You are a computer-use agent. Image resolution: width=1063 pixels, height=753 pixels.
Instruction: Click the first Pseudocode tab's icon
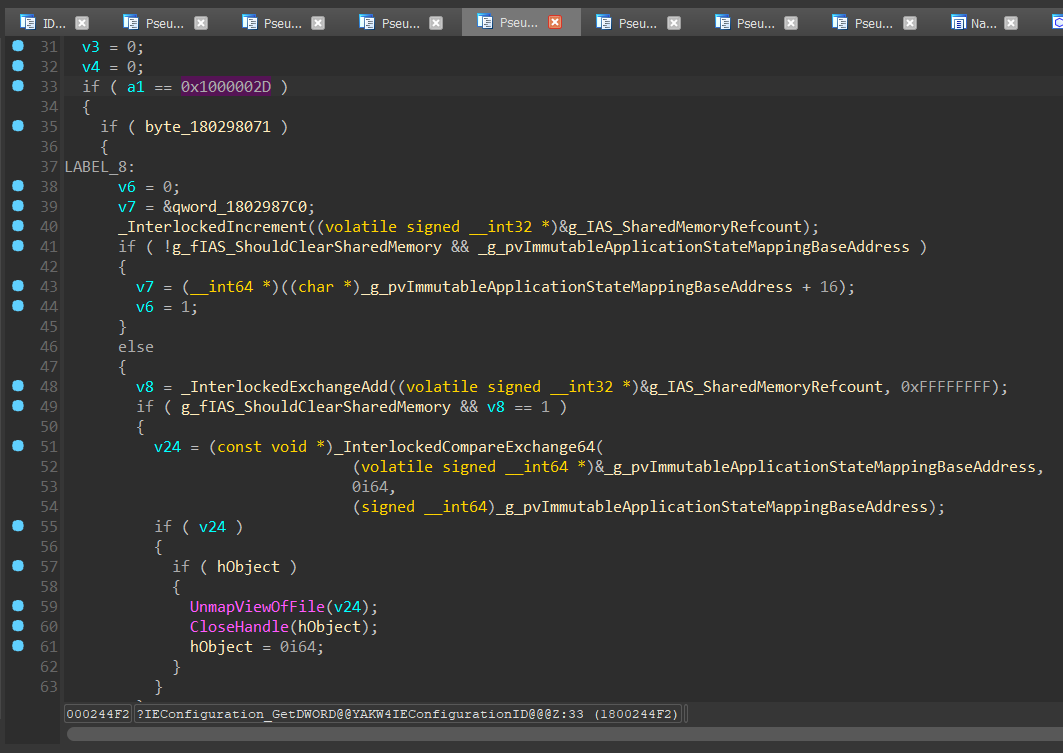pyautogui.click(x=130, y=22)
